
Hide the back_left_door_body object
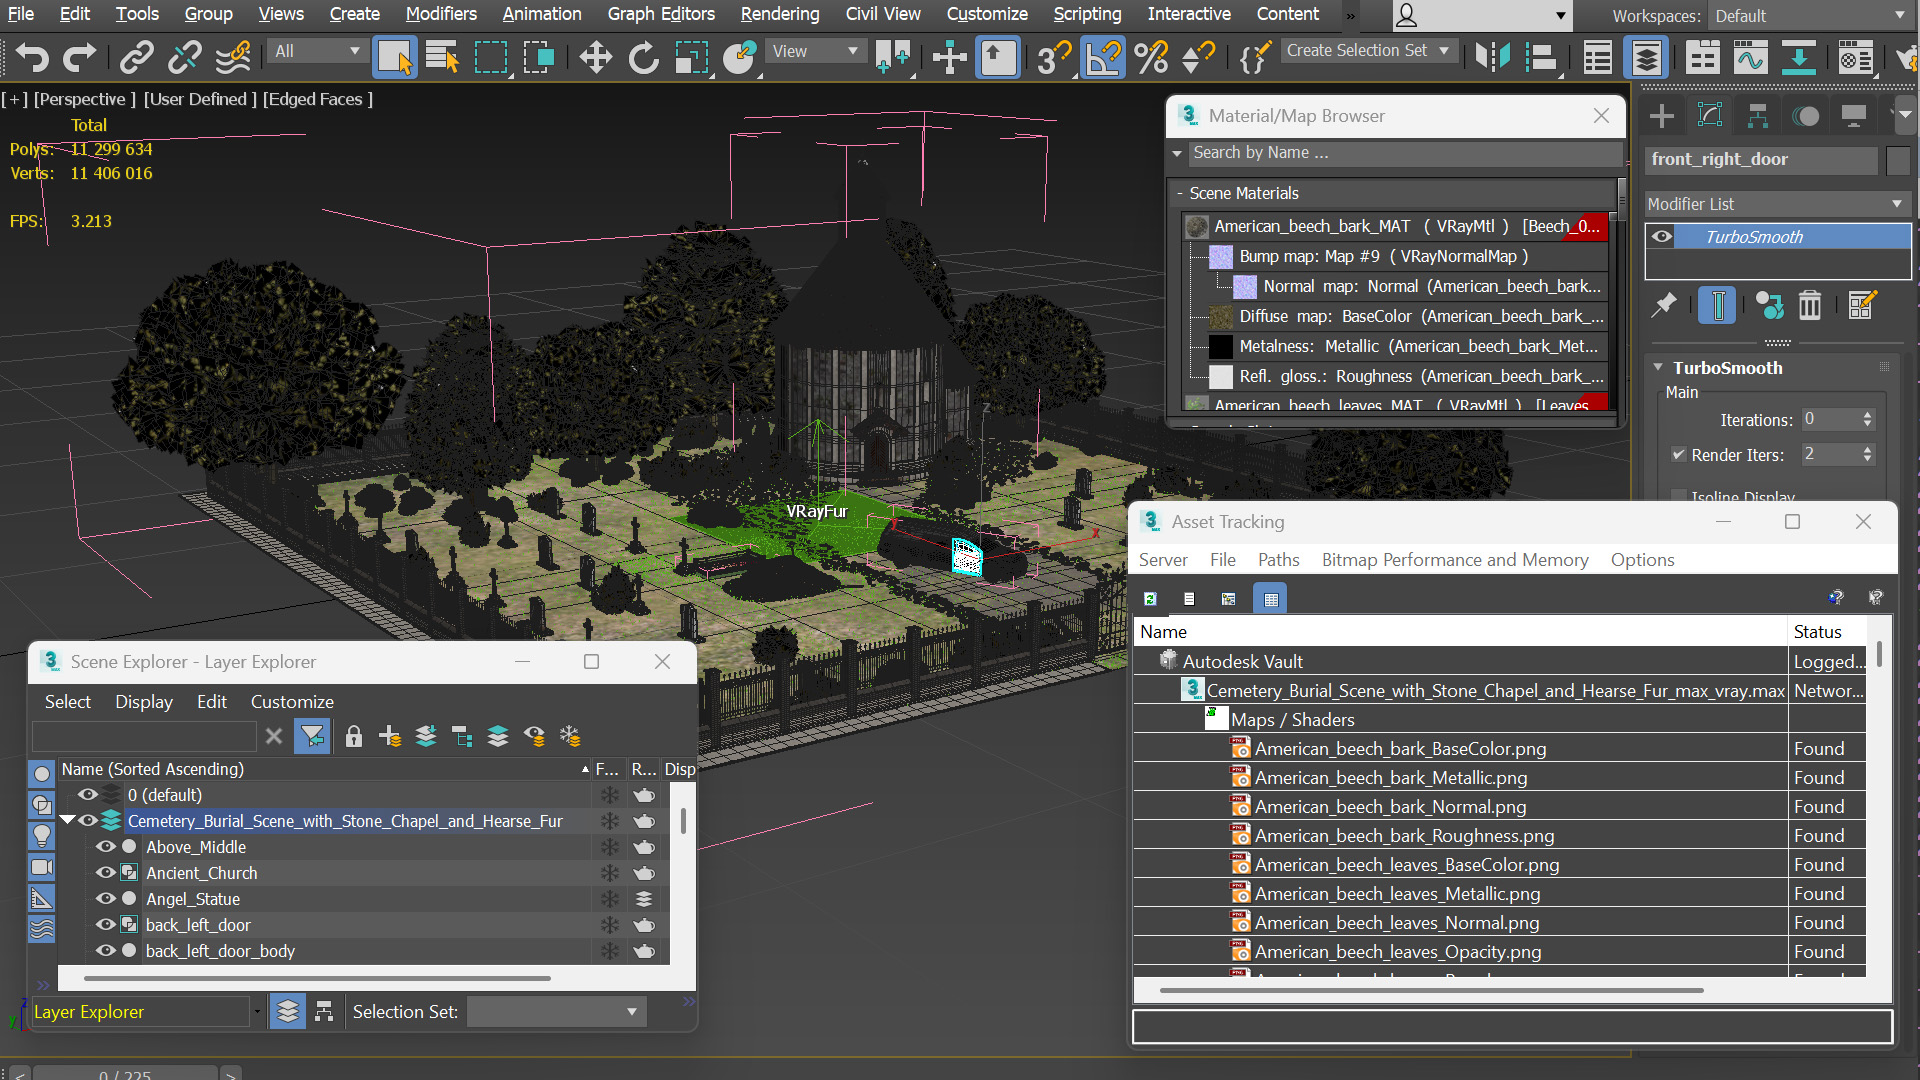[105, 950]
